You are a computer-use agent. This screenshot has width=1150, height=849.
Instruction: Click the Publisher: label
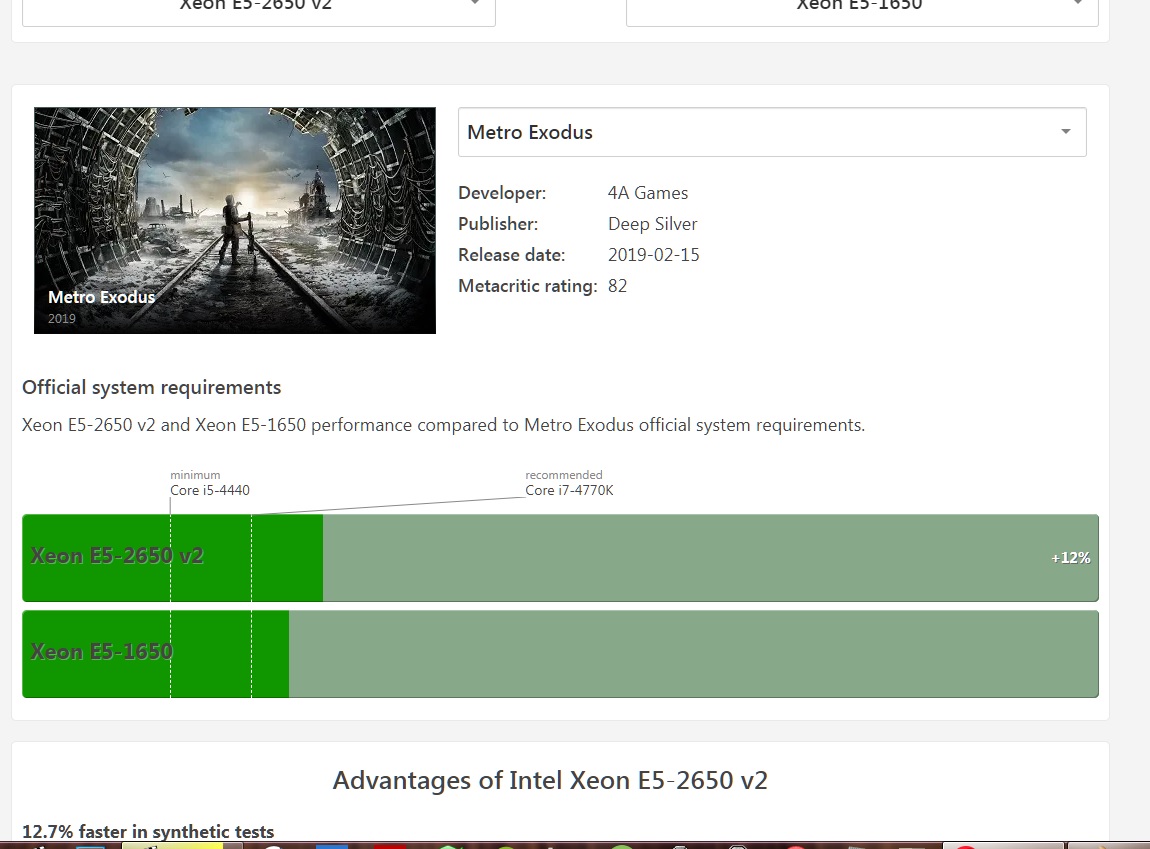pos(498,224)
